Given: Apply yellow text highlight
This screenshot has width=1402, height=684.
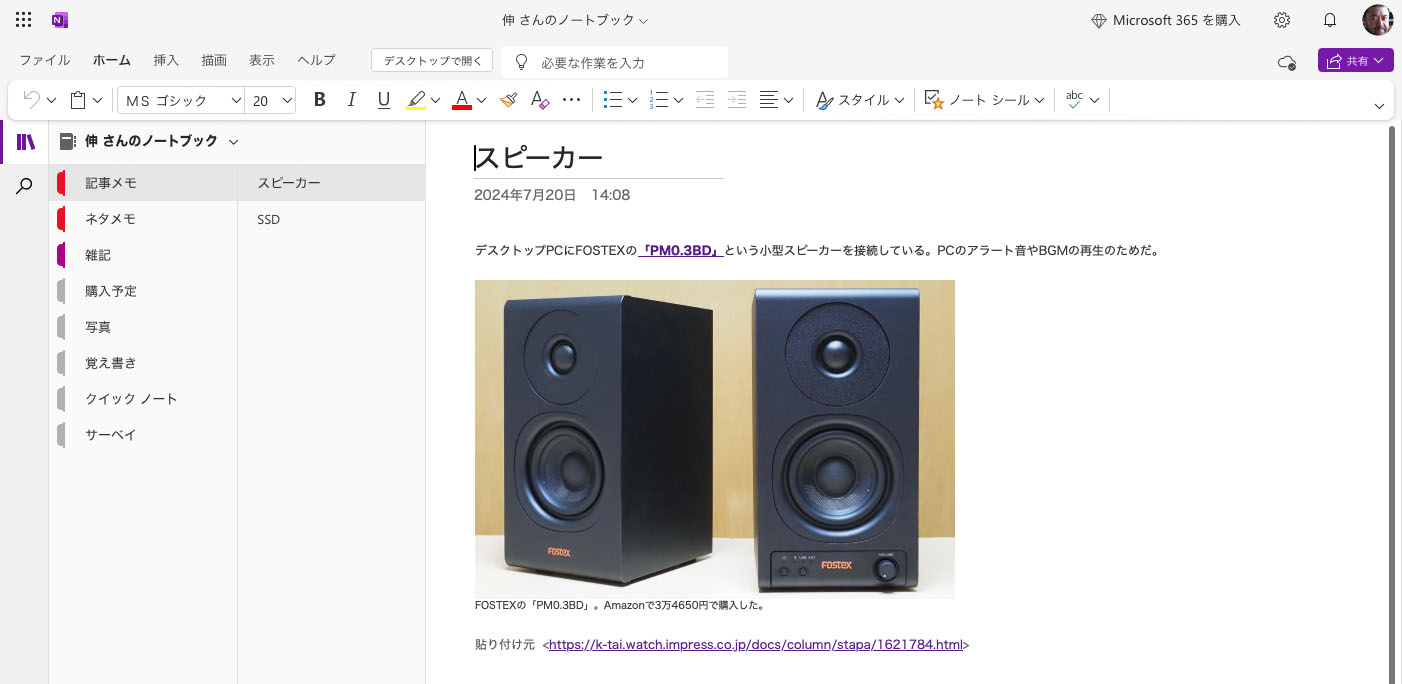Looking at the screenshot, I should pos(417,99).
